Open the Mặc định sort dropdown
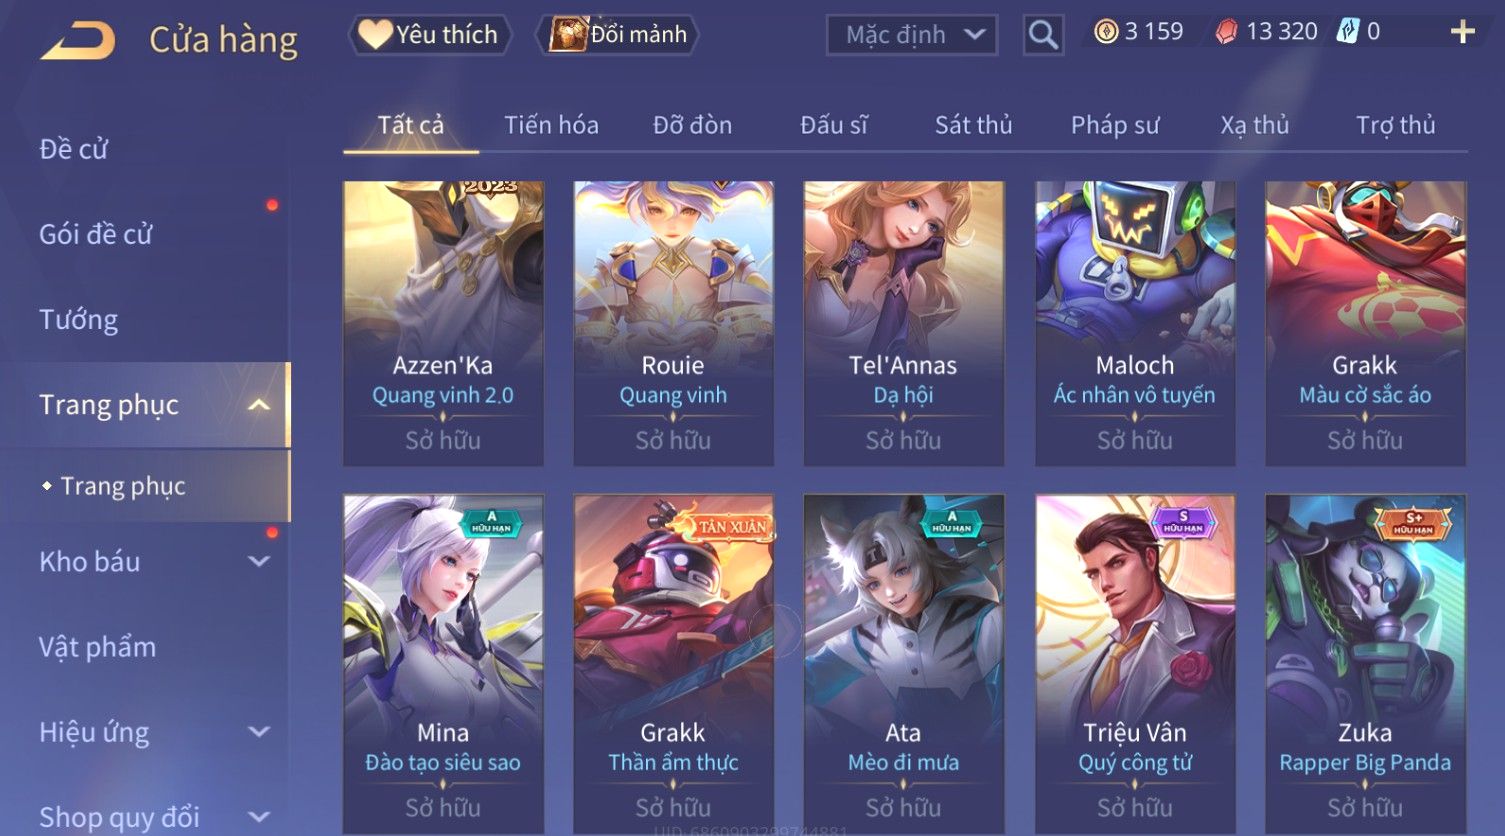The image size is (1505, 836). pos(911,35)
